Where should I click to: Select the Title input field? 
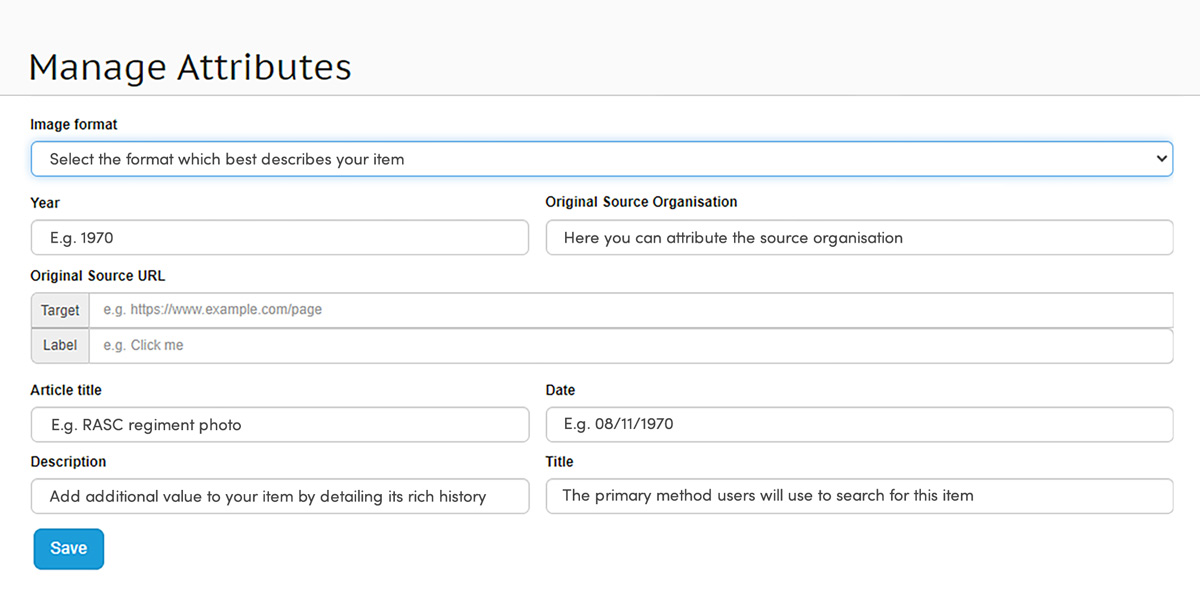(858, 496)
